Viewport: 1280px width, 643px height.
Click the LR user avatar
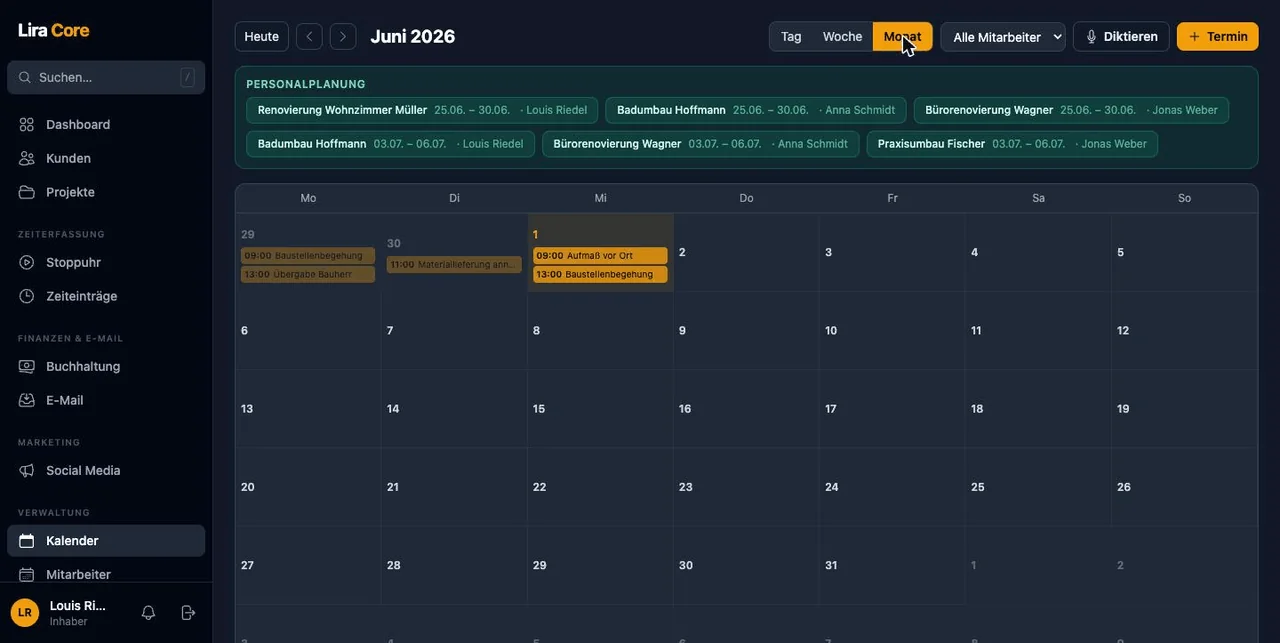25,612
